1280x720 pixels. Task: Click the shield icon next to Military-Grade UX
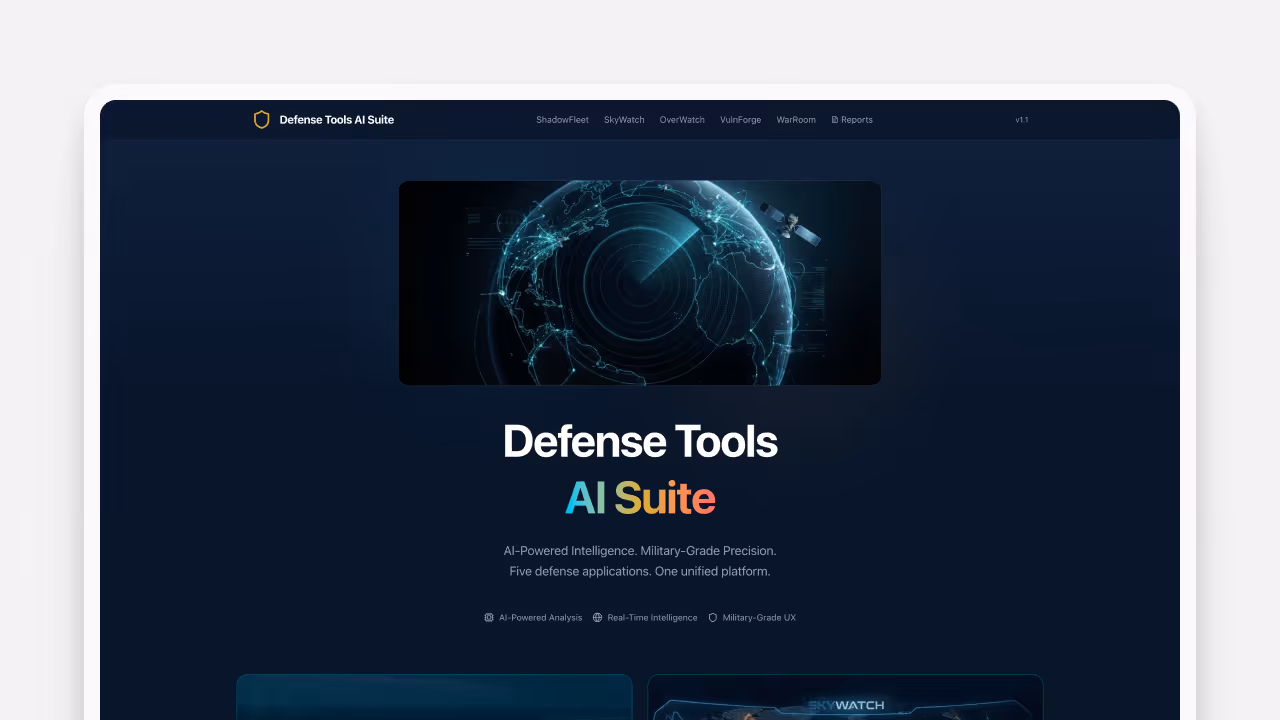[x=712, y=617]
